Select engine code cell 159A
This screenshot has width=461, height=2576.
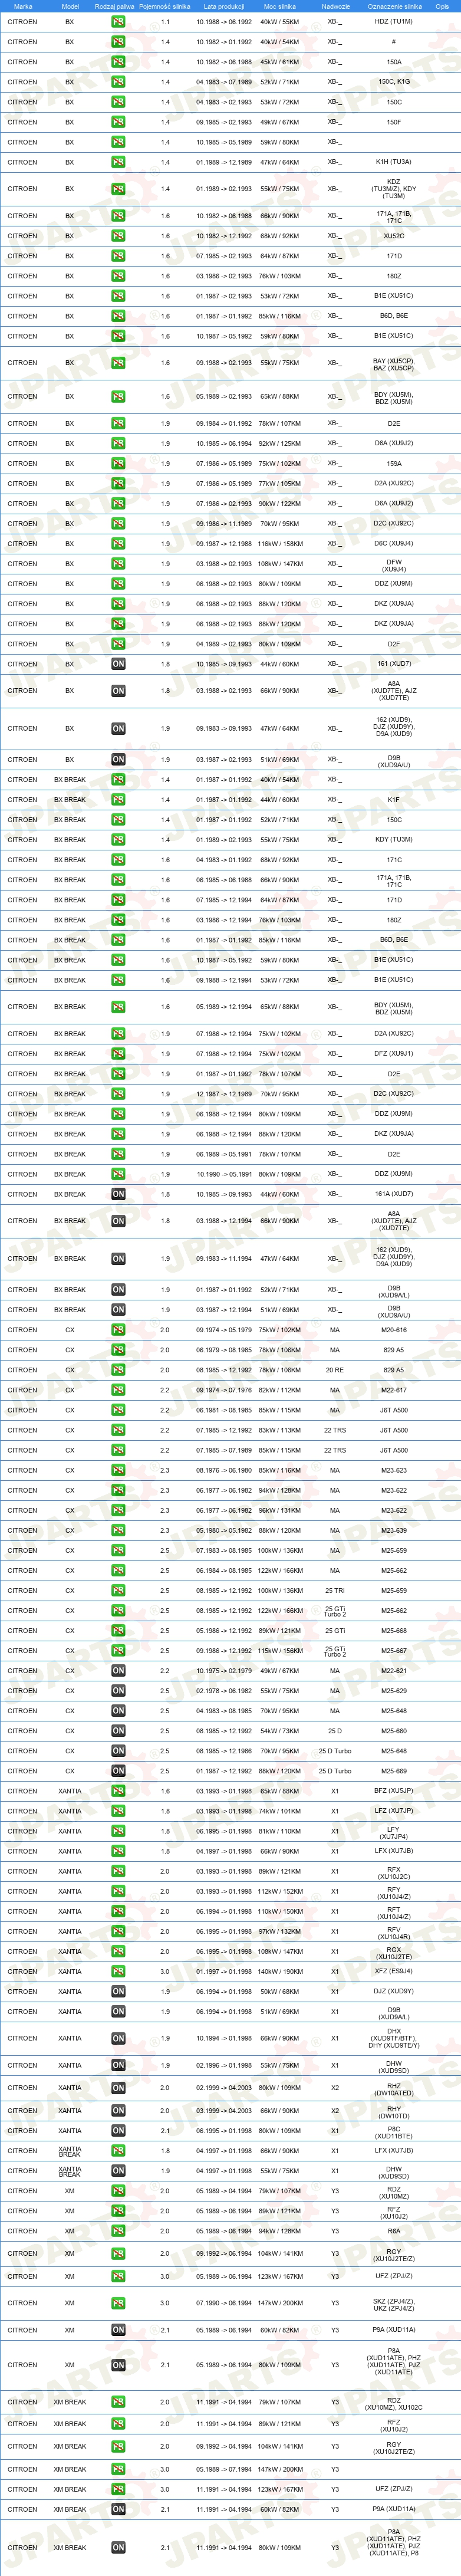pyautogui.click(x=394, y=463)
